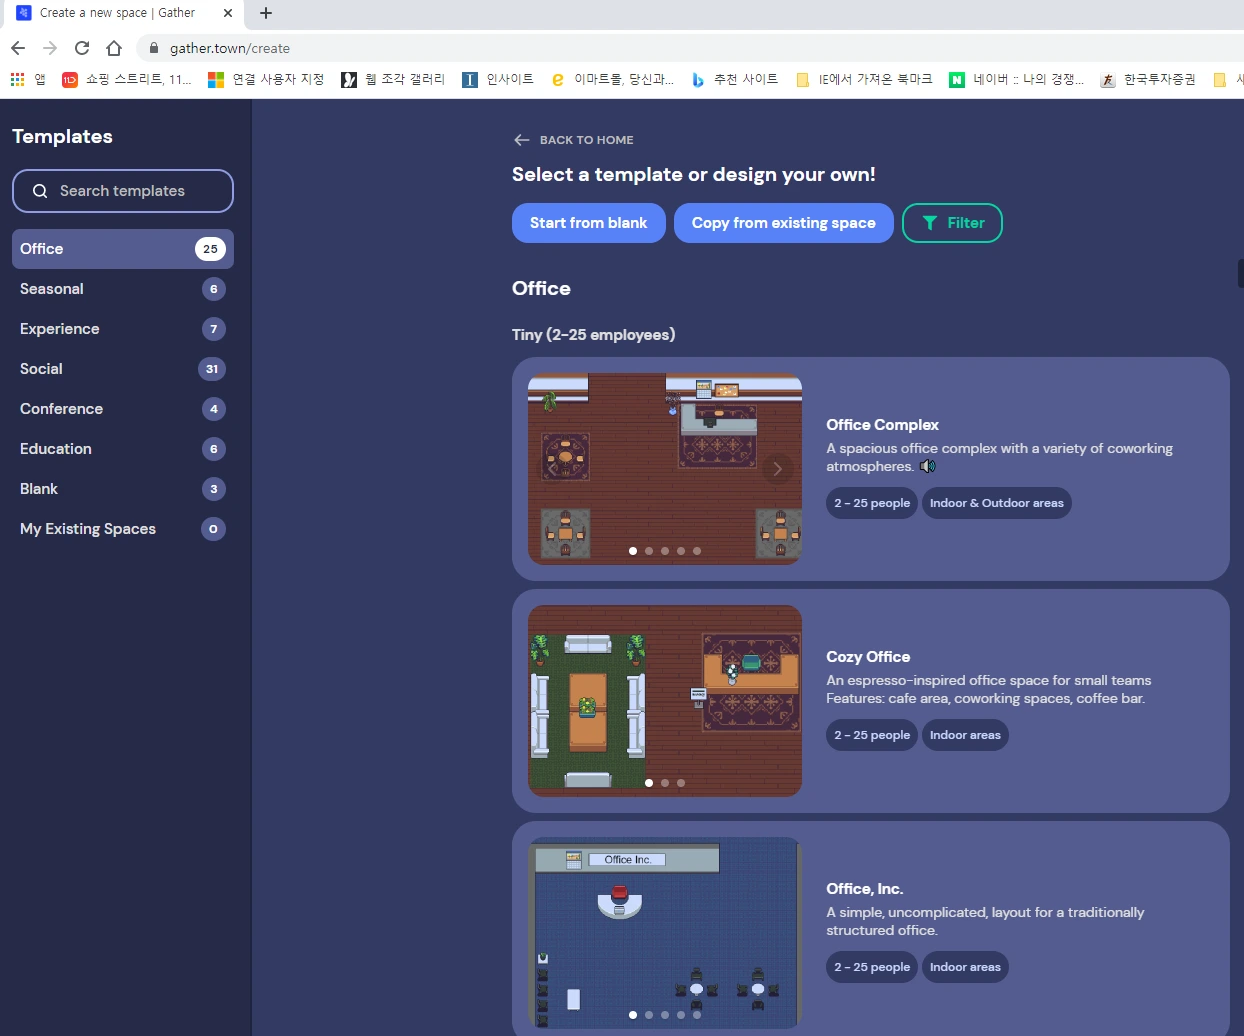Click the lock icon in address bar
The height and width of the screenshot is (1036, 1244).
tap(154, 48)
